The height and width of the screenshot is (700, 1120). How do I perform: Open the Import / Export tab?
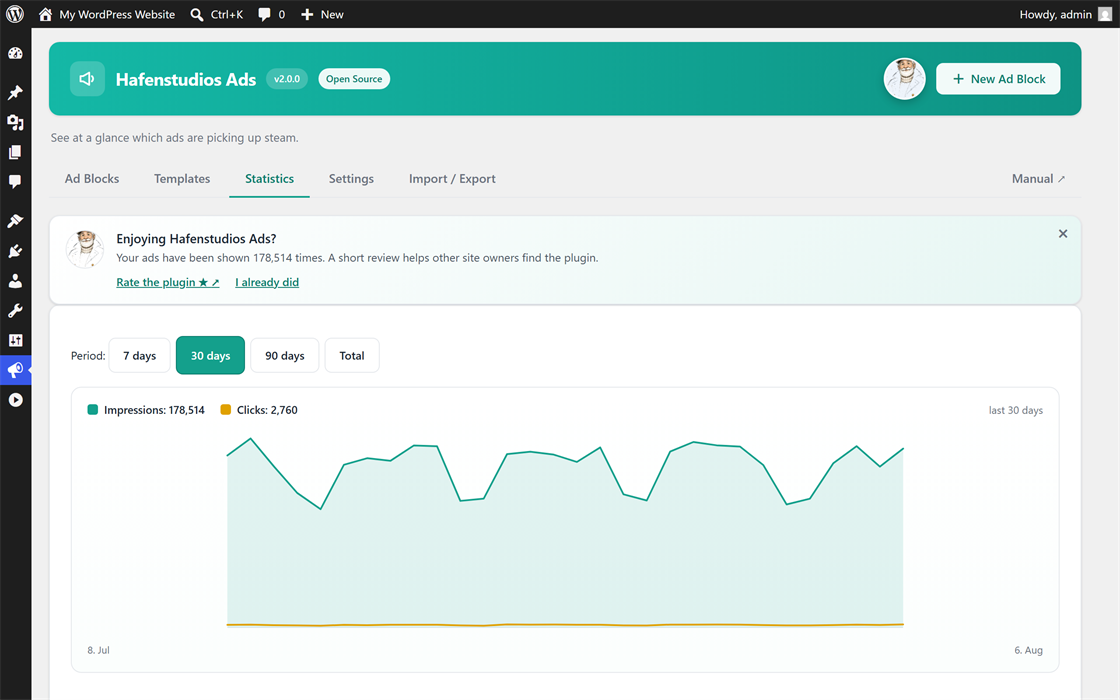click(x=452, y=179)
